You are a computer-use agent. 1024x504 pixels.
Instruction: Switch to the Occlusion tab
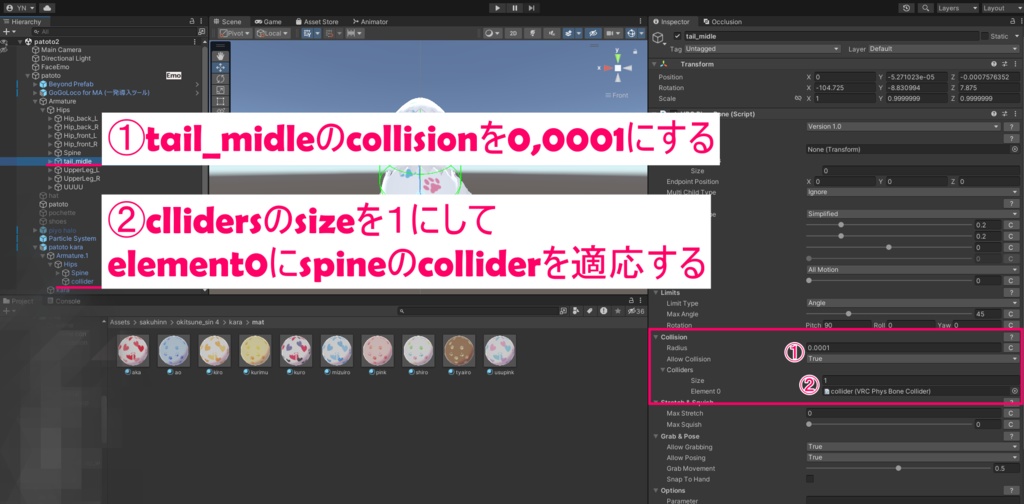[723, 22]
